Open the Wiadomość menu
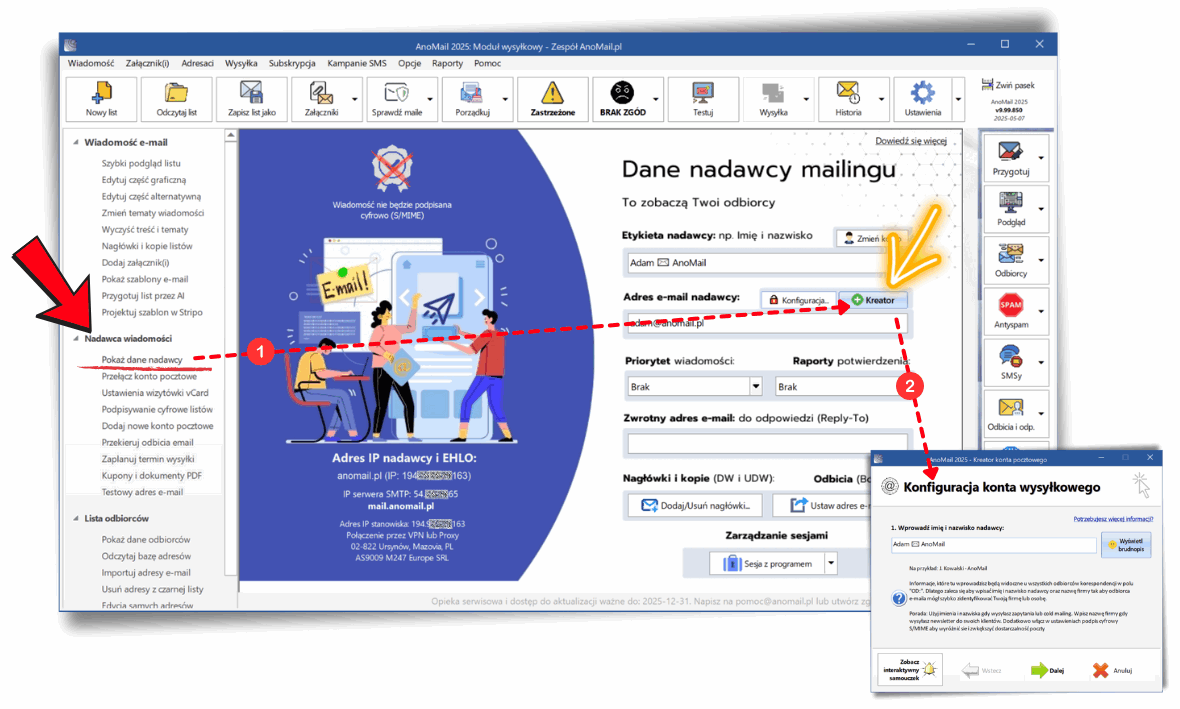 tap(91, 63)
